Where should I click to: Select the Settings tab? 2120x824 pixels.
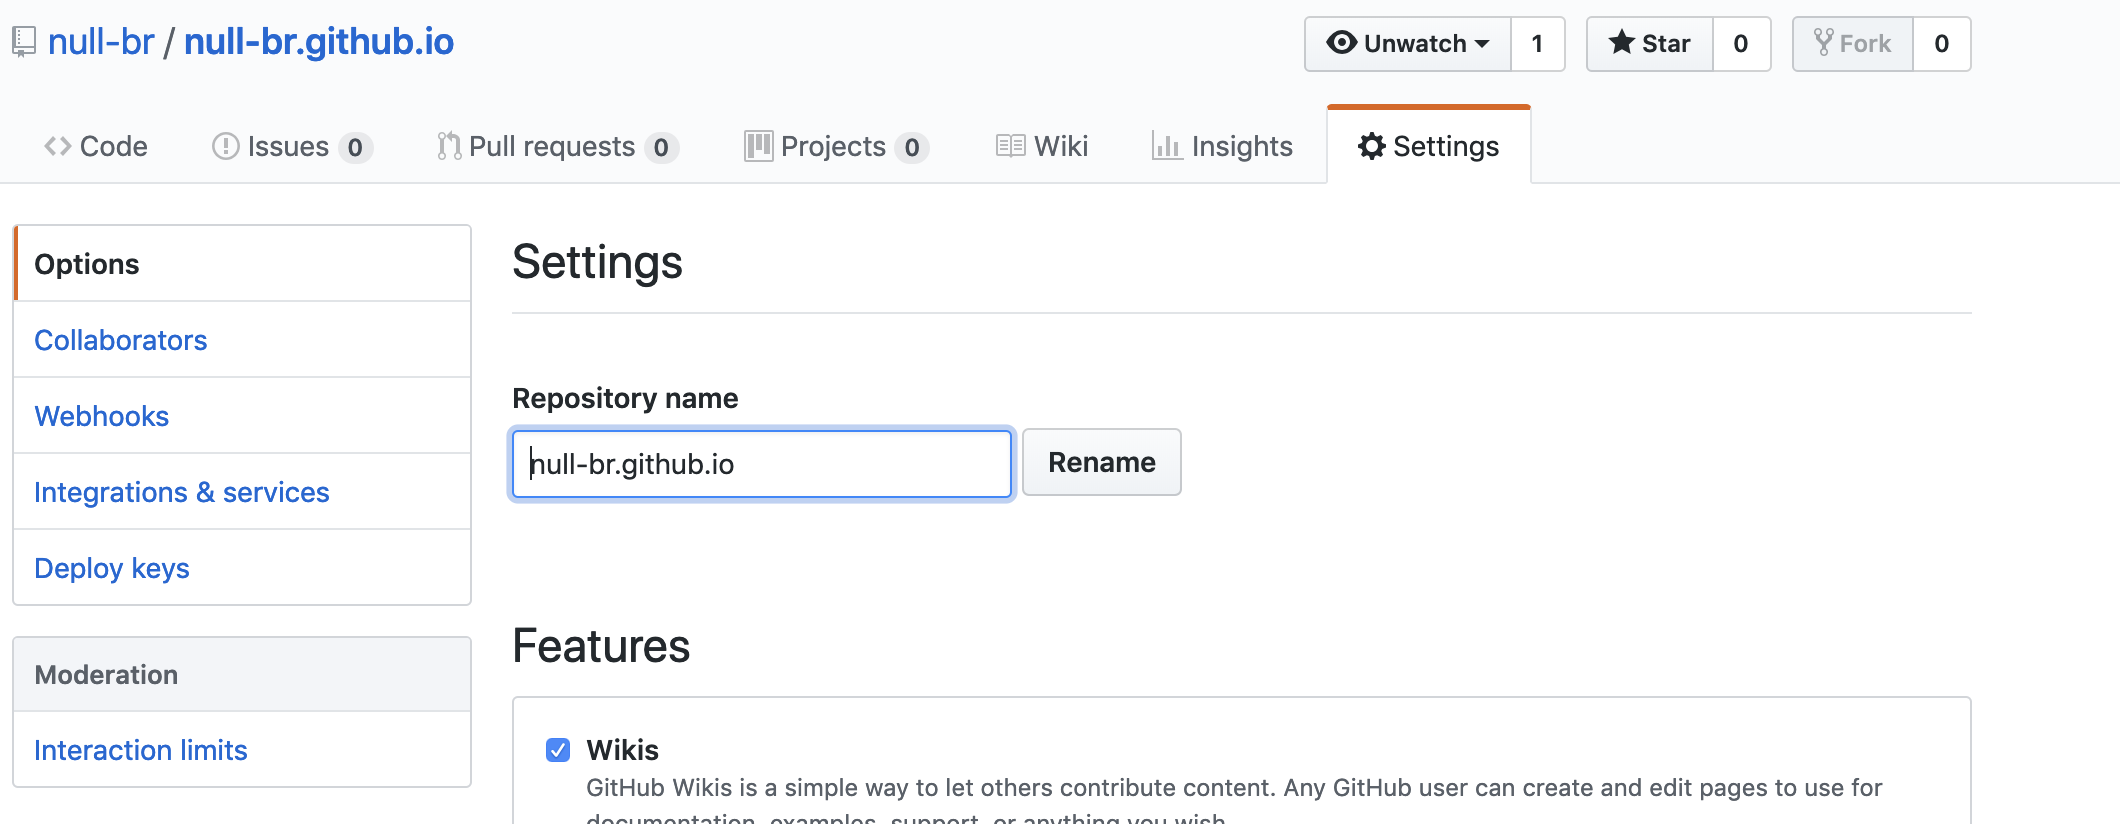(x=1429, y=146)
